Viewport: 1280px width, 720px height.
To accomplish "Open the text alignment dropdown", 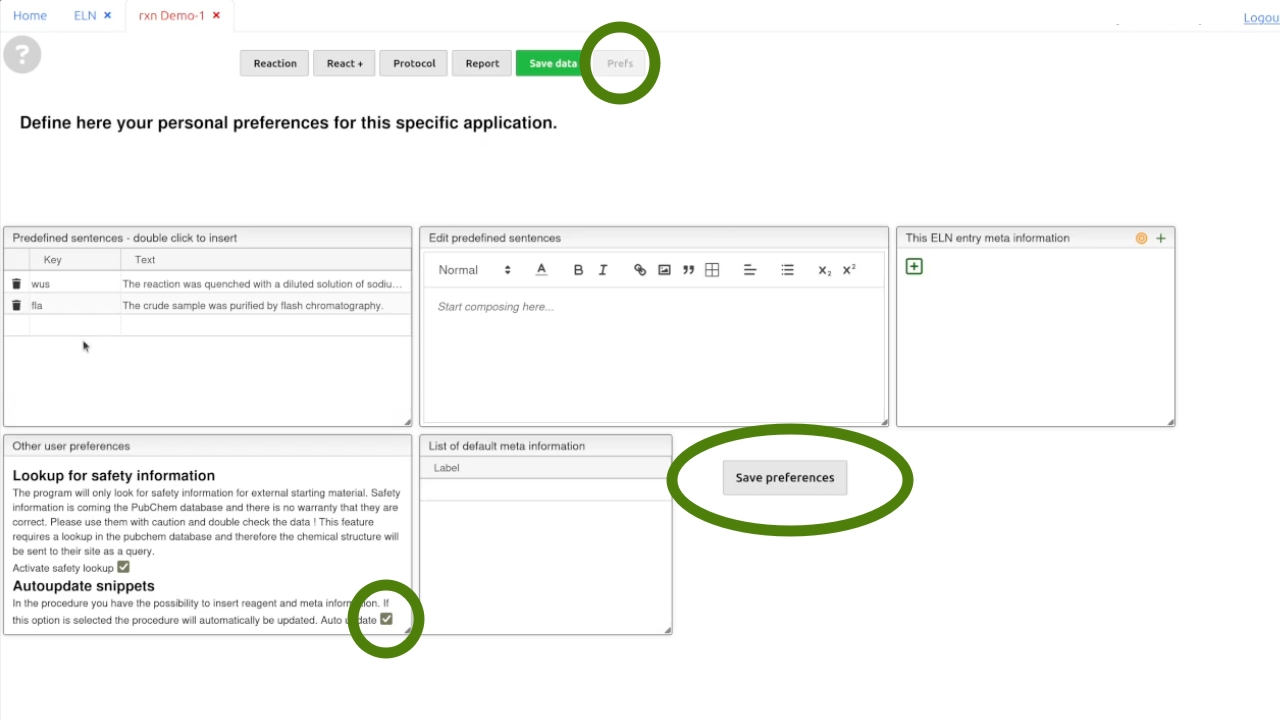I will [749, 270].
